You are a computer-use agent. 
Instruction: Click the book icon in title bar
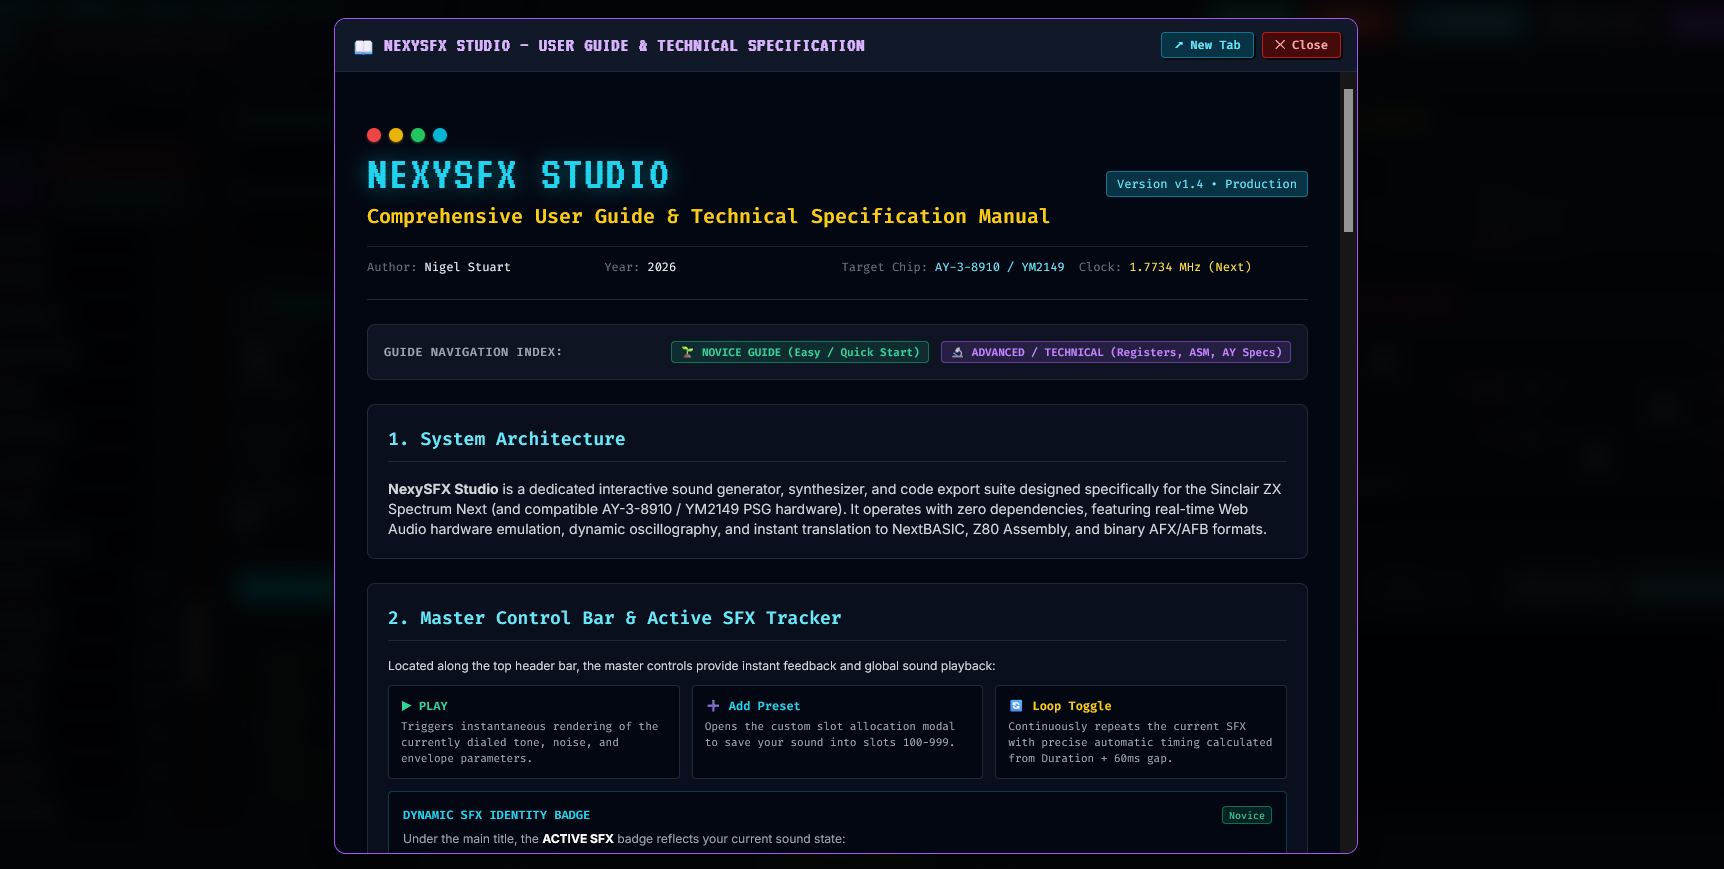click(364, 47)
